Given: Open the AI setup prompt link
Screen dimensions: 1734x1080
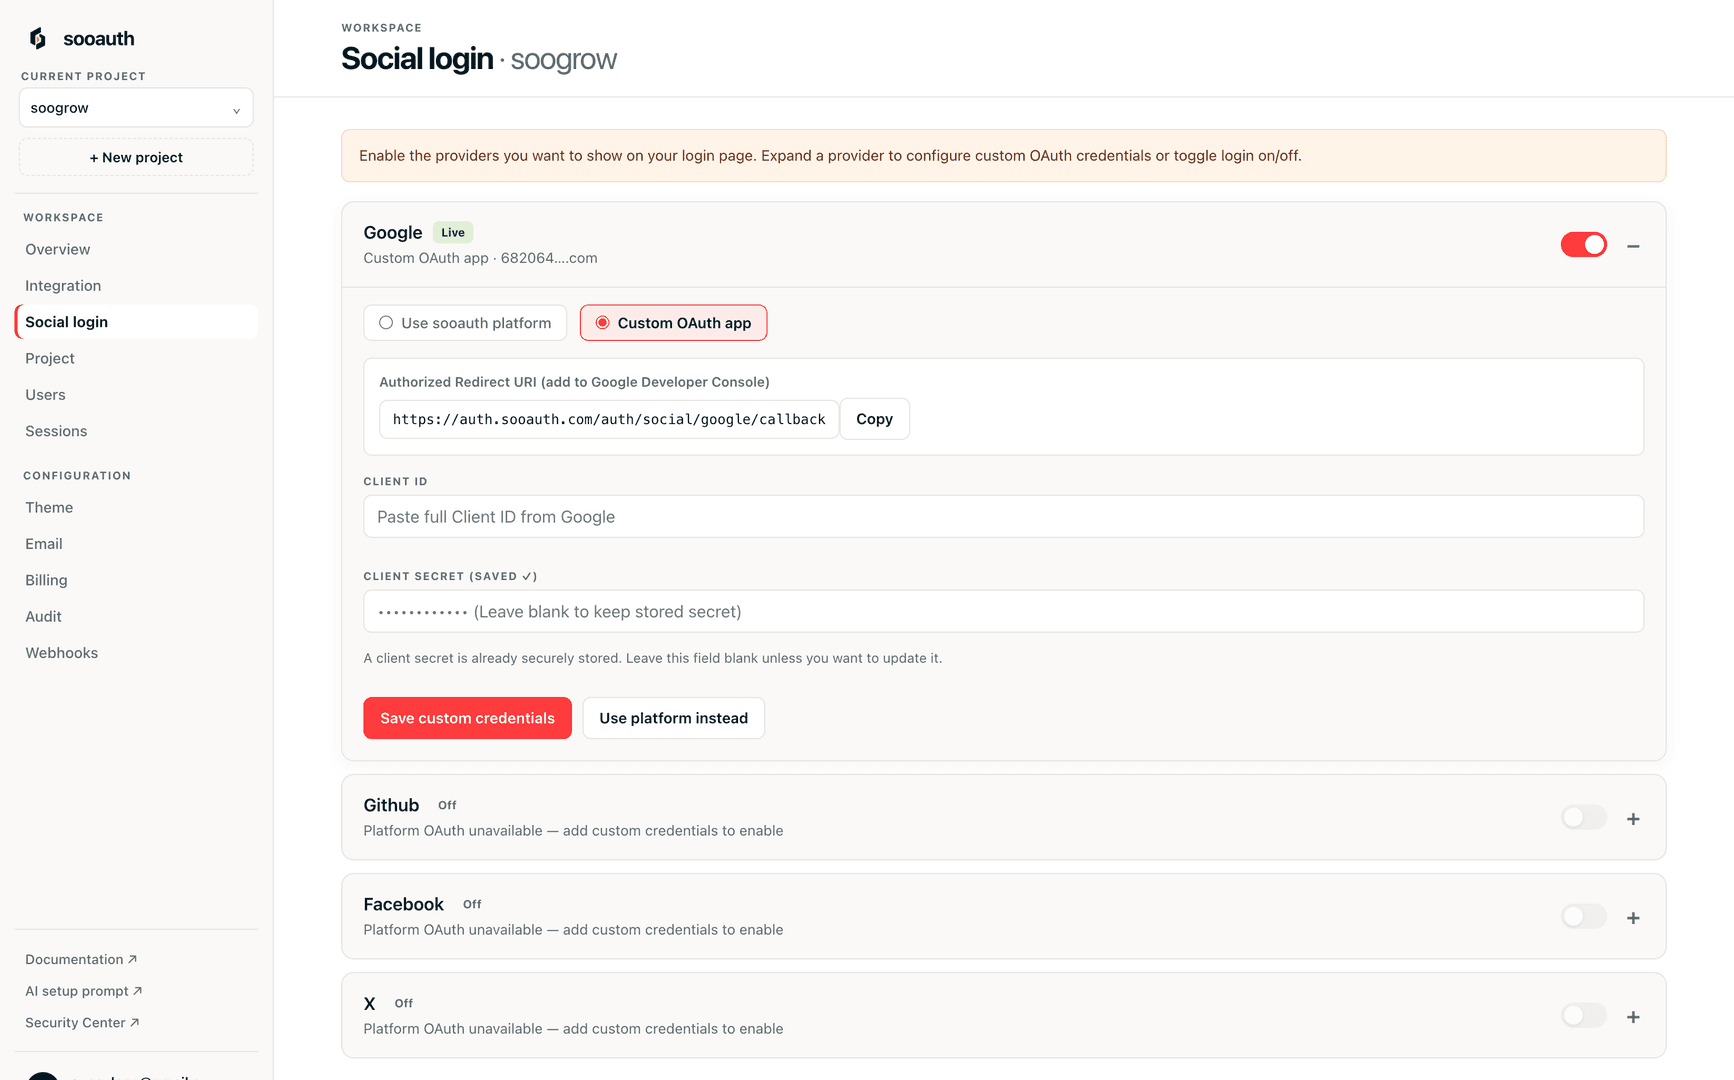Looking at the screenshot, I should tap(84, 991).
